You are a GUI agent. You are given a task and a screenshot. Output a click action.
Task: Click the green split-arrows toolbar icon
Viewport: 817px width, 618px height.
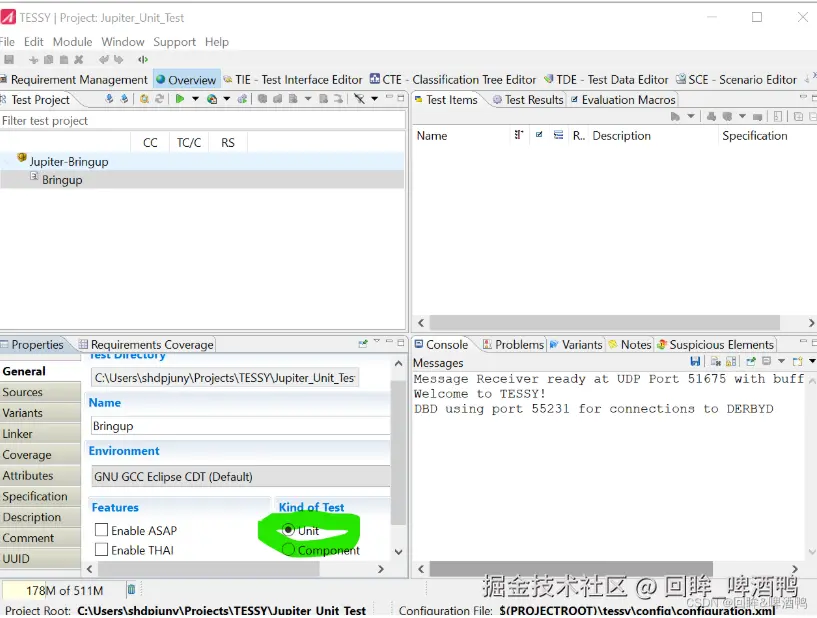[143, 59]
